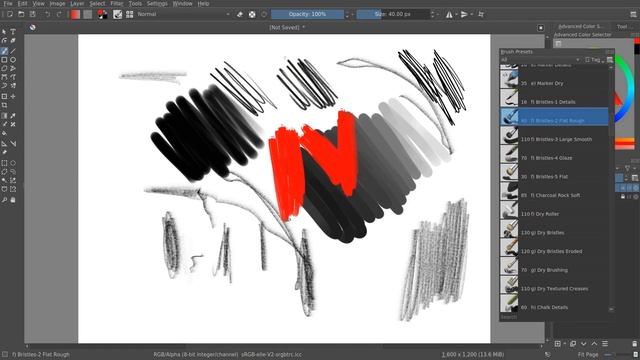This screenshot has width=640, height=360.
Task: Choose the 'f) Charcoal Rock Soft' brush preset
Action: pyautogui.click(x=554, y=192)
